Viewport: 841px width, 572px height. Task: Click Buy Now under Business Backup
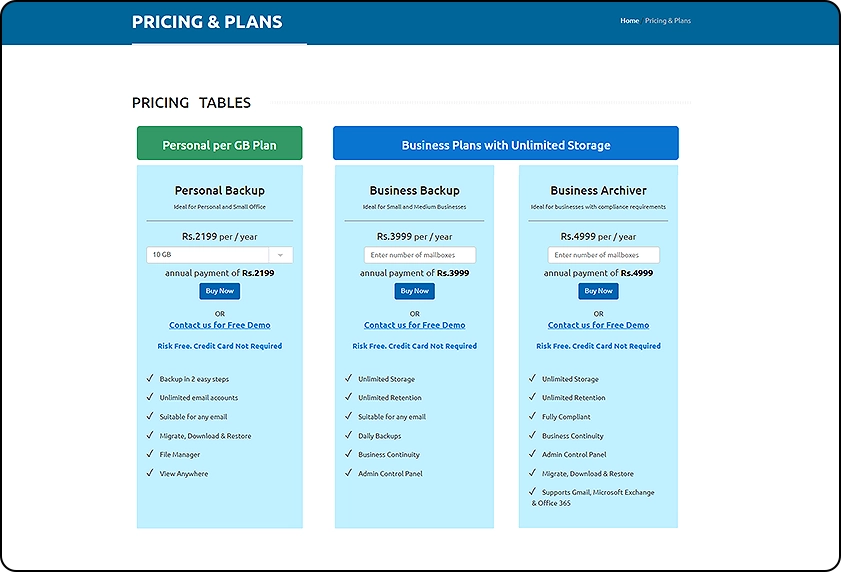point(414,291)
